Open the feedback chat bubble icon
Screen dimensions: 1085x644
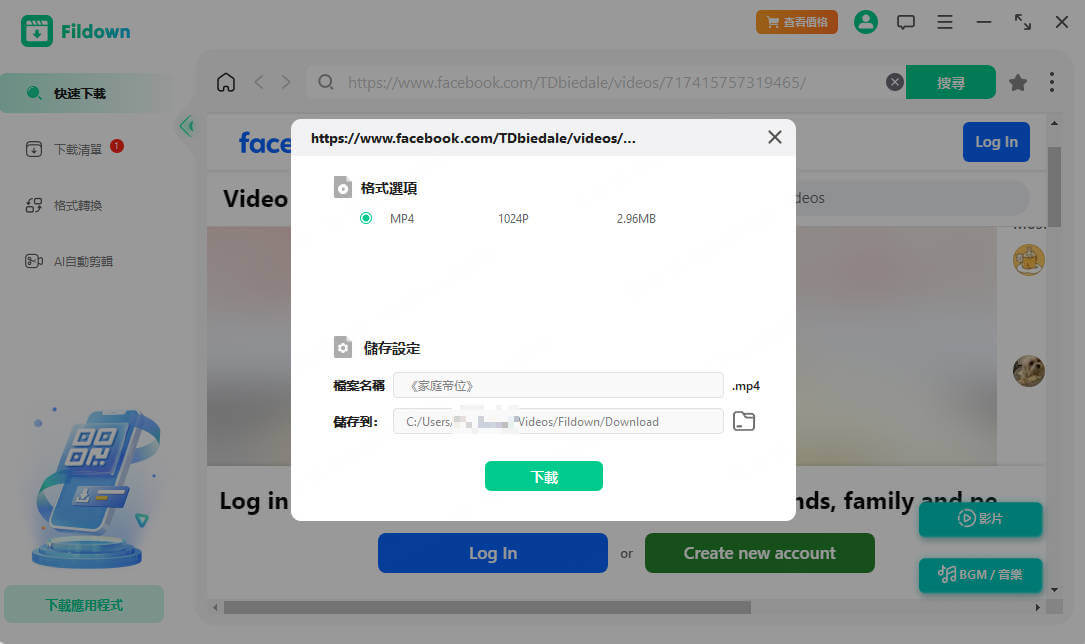tap(906, 22)
